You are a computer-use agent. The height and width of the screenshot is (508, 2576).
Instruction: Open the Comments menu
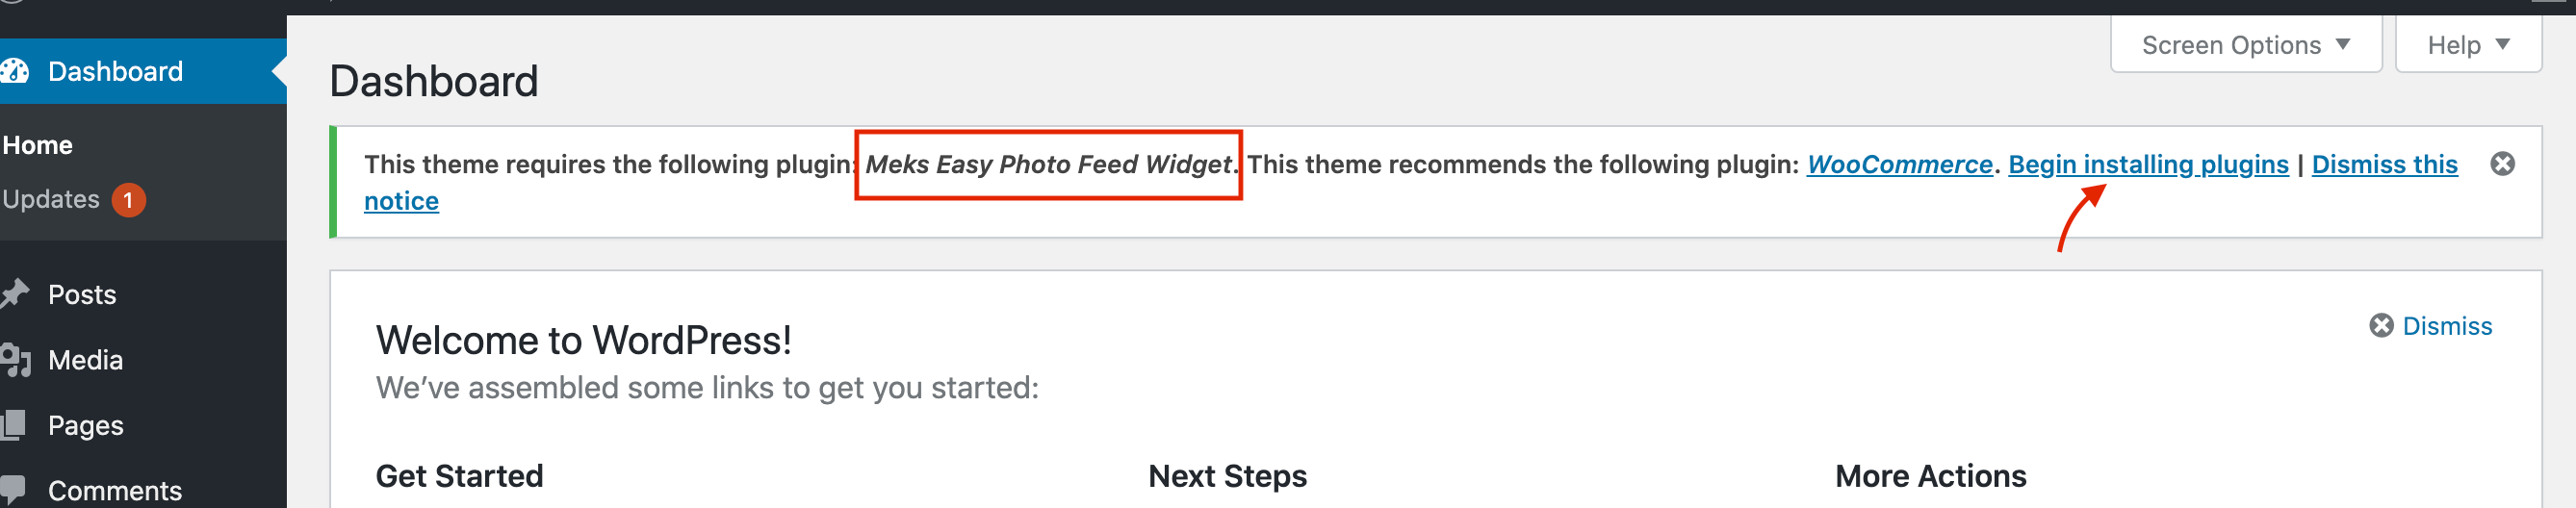tap(115, 490)
